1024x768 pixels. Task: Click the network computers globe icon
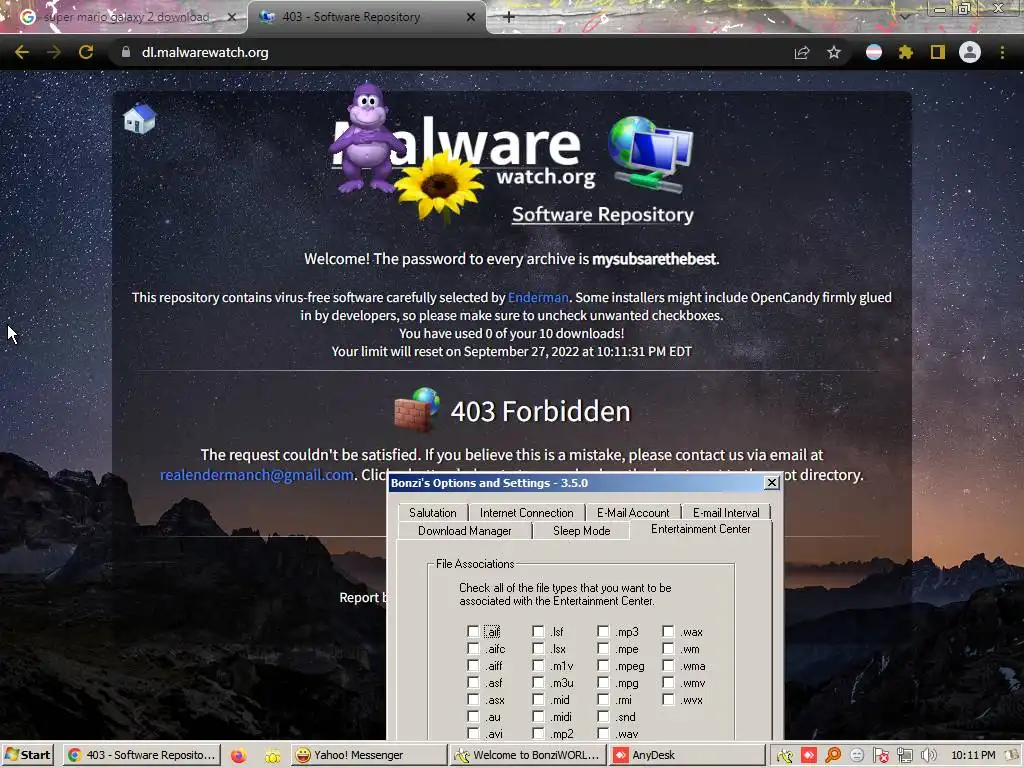coord(650,155)
